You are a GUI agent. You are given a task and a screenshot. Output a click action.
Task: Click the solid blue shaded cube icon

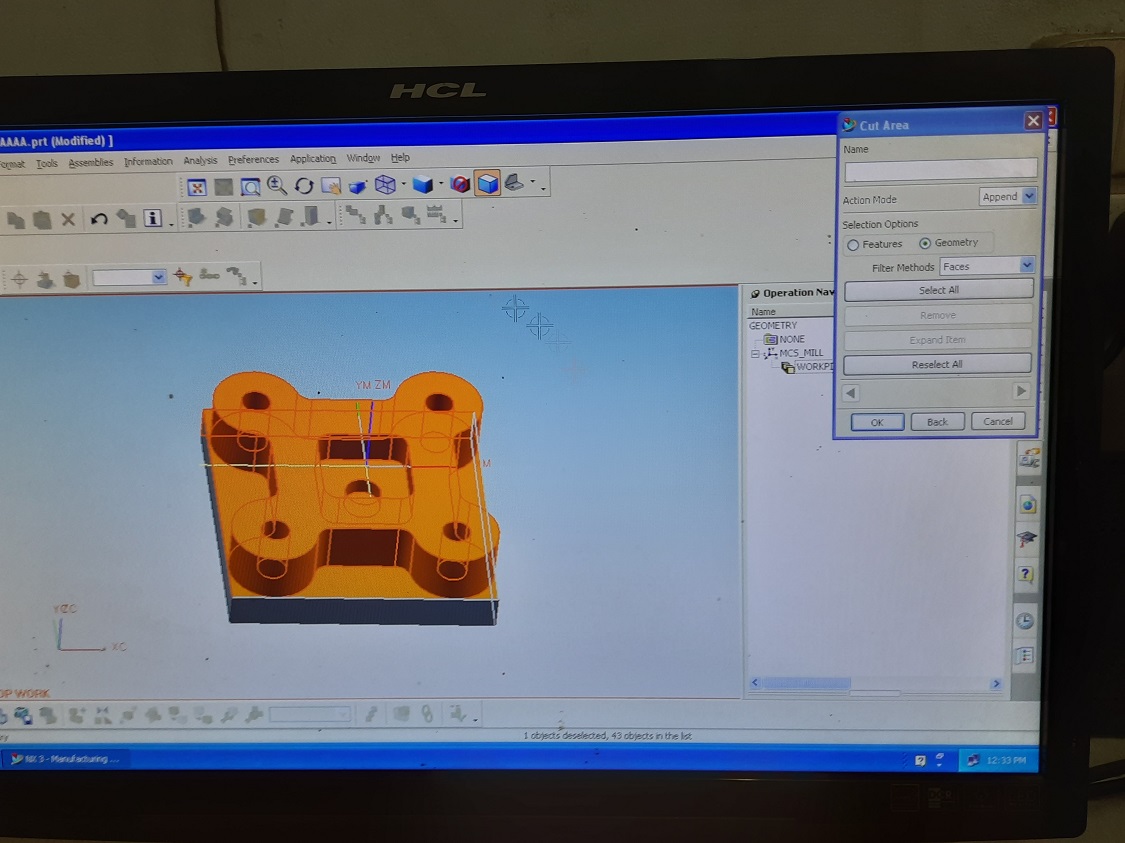(x=423, y=184)
